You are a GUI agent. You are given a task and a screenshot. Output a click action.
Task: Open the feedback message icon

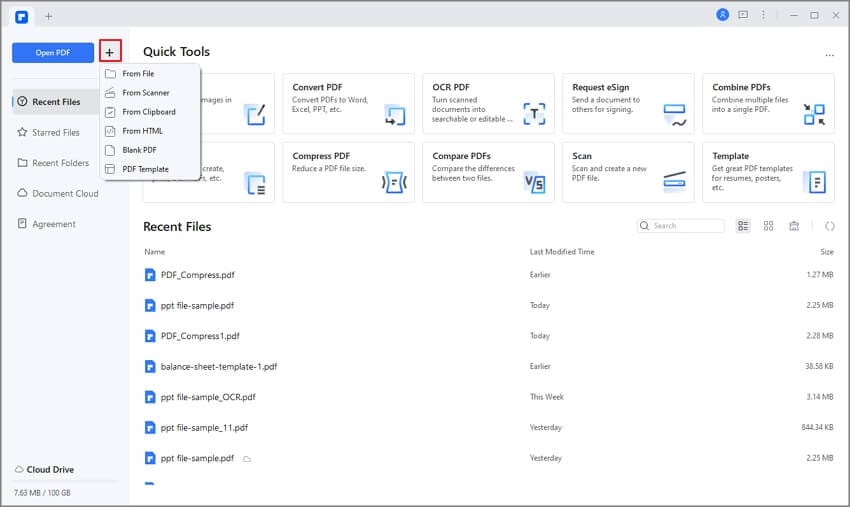click(743, 15)
